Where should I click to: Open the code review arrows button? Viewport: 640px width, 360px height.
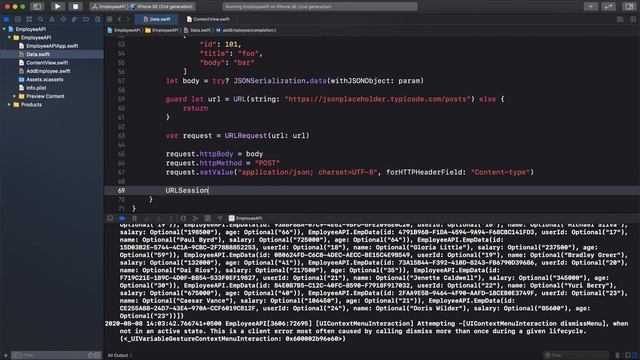[x=608, y=7]
